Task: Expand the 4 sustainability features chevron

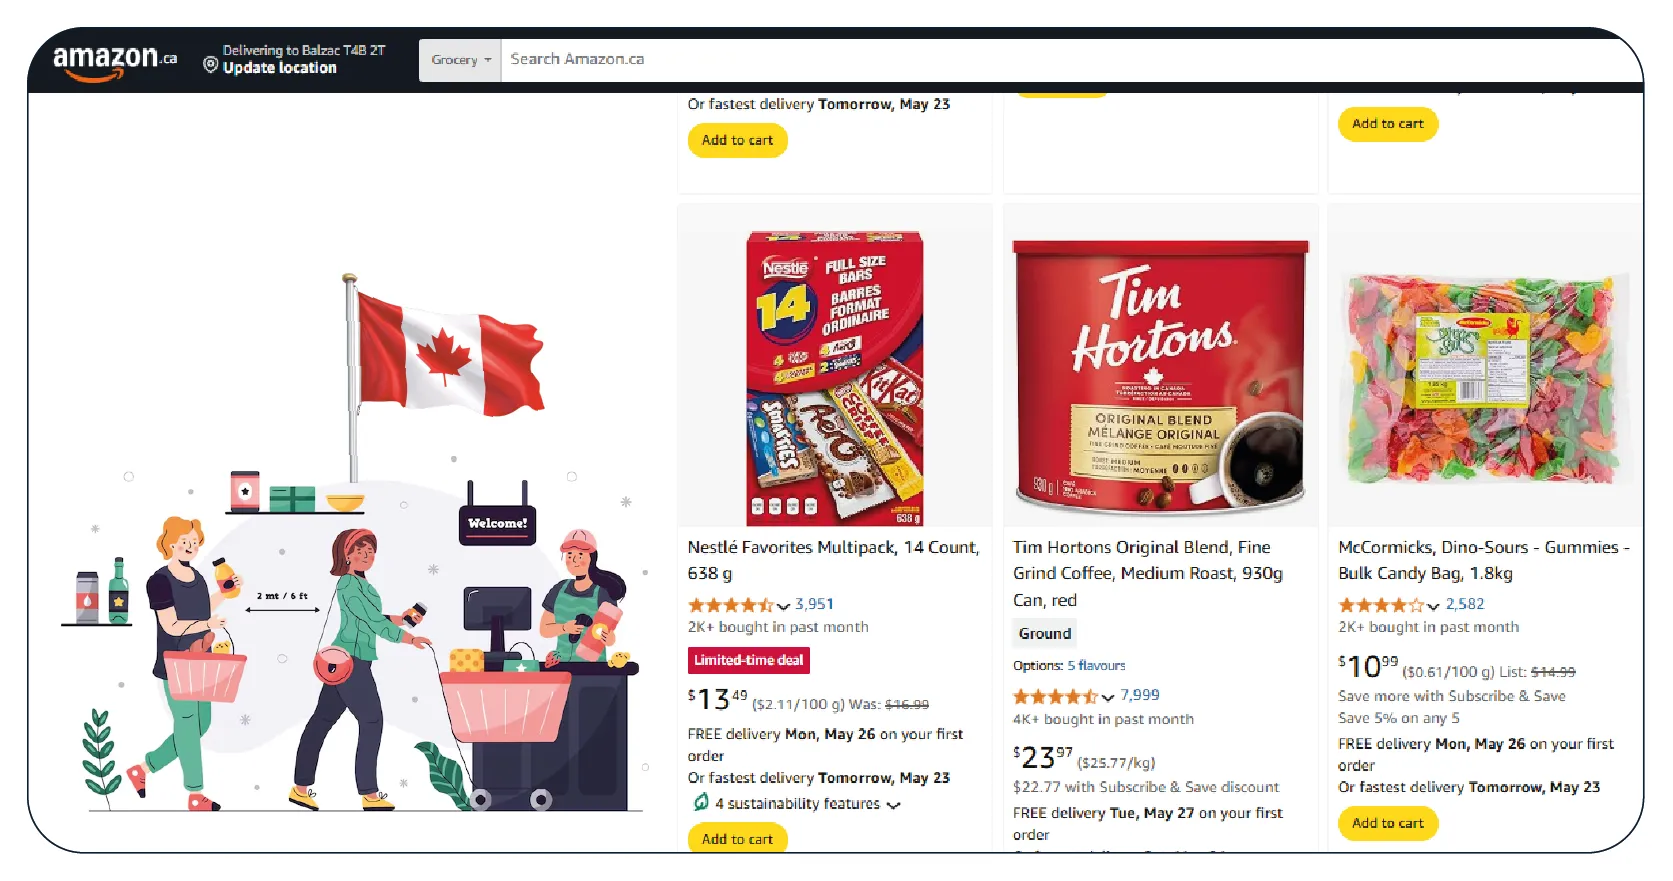Action: click(894, 804)
